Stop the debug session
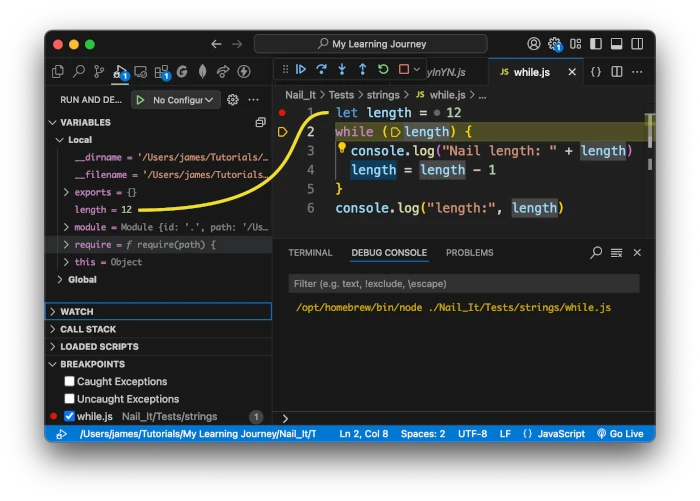The image size is (700, 501). click(404, 69)
